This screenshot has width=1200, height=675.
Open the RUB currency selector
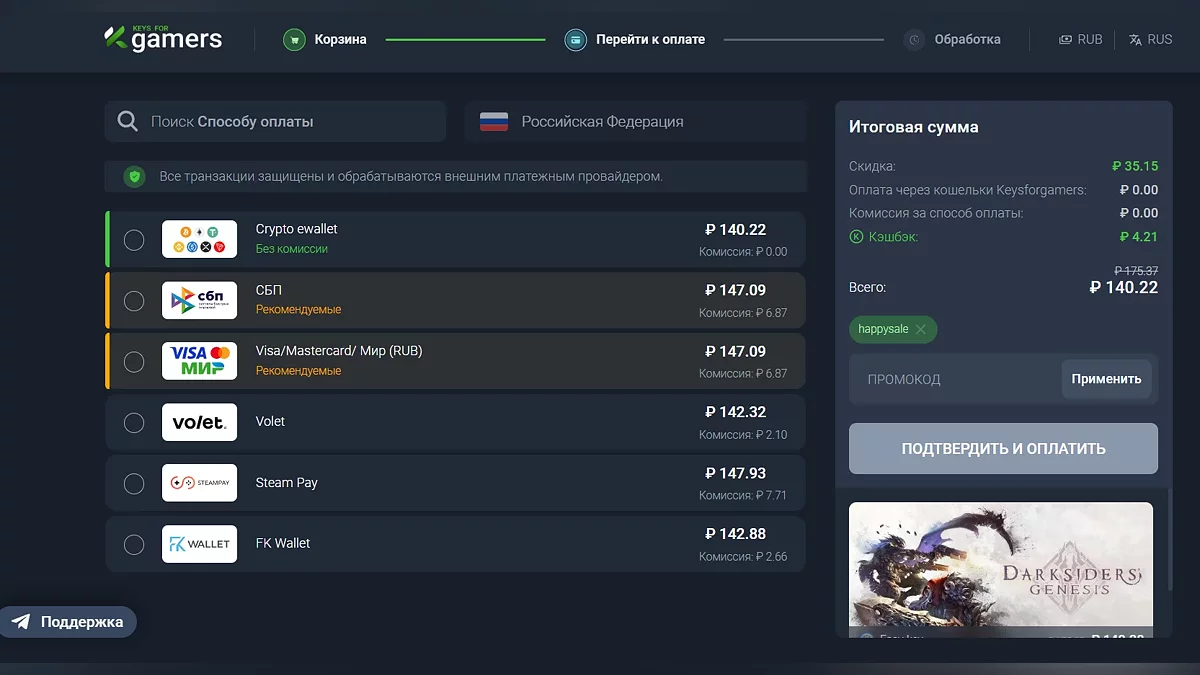click(1081, 40)
